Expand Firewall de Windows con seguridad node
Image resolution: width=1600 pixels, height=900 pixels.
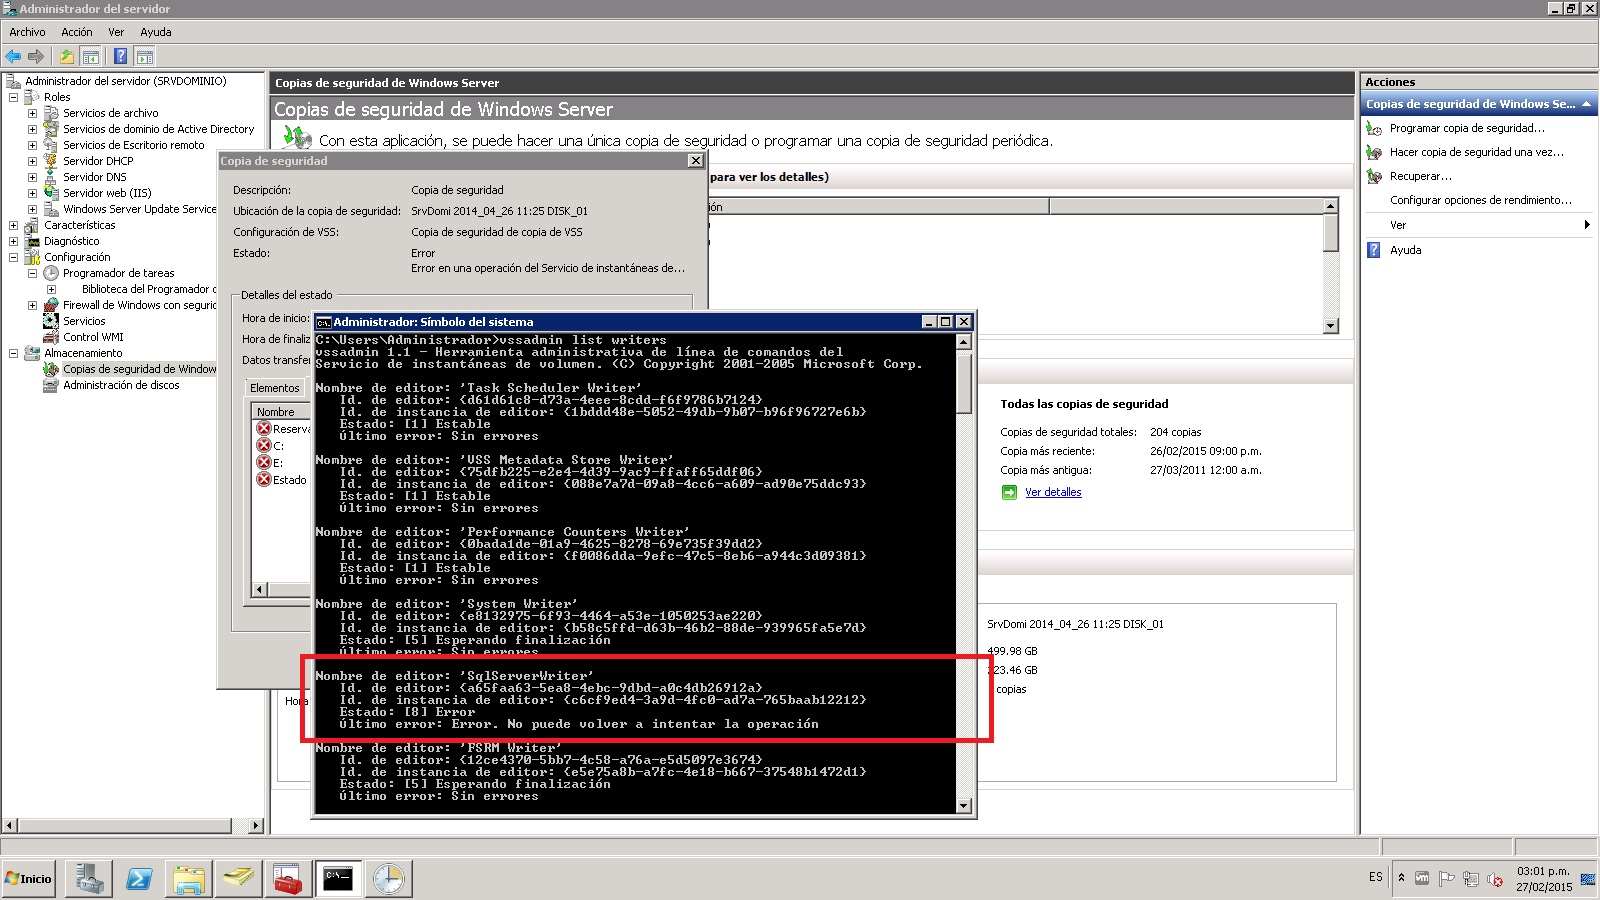tap(33, 305)
